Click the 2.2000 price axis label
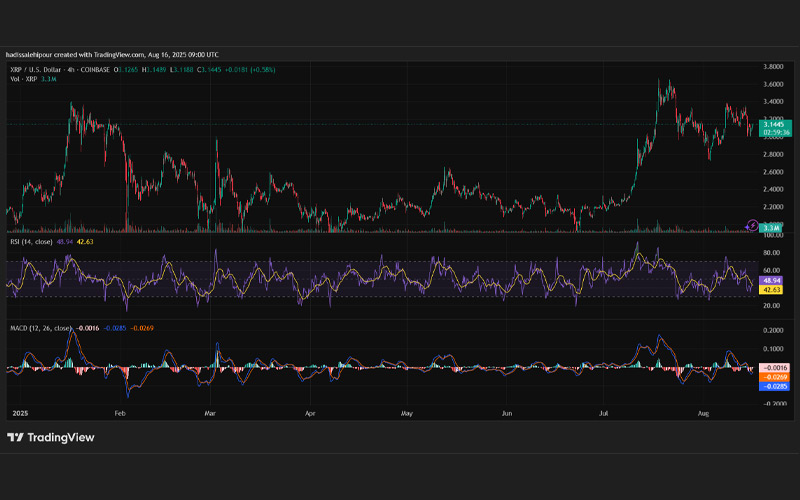The height and width of the screenshot is (500, 800). coord(773,207)
